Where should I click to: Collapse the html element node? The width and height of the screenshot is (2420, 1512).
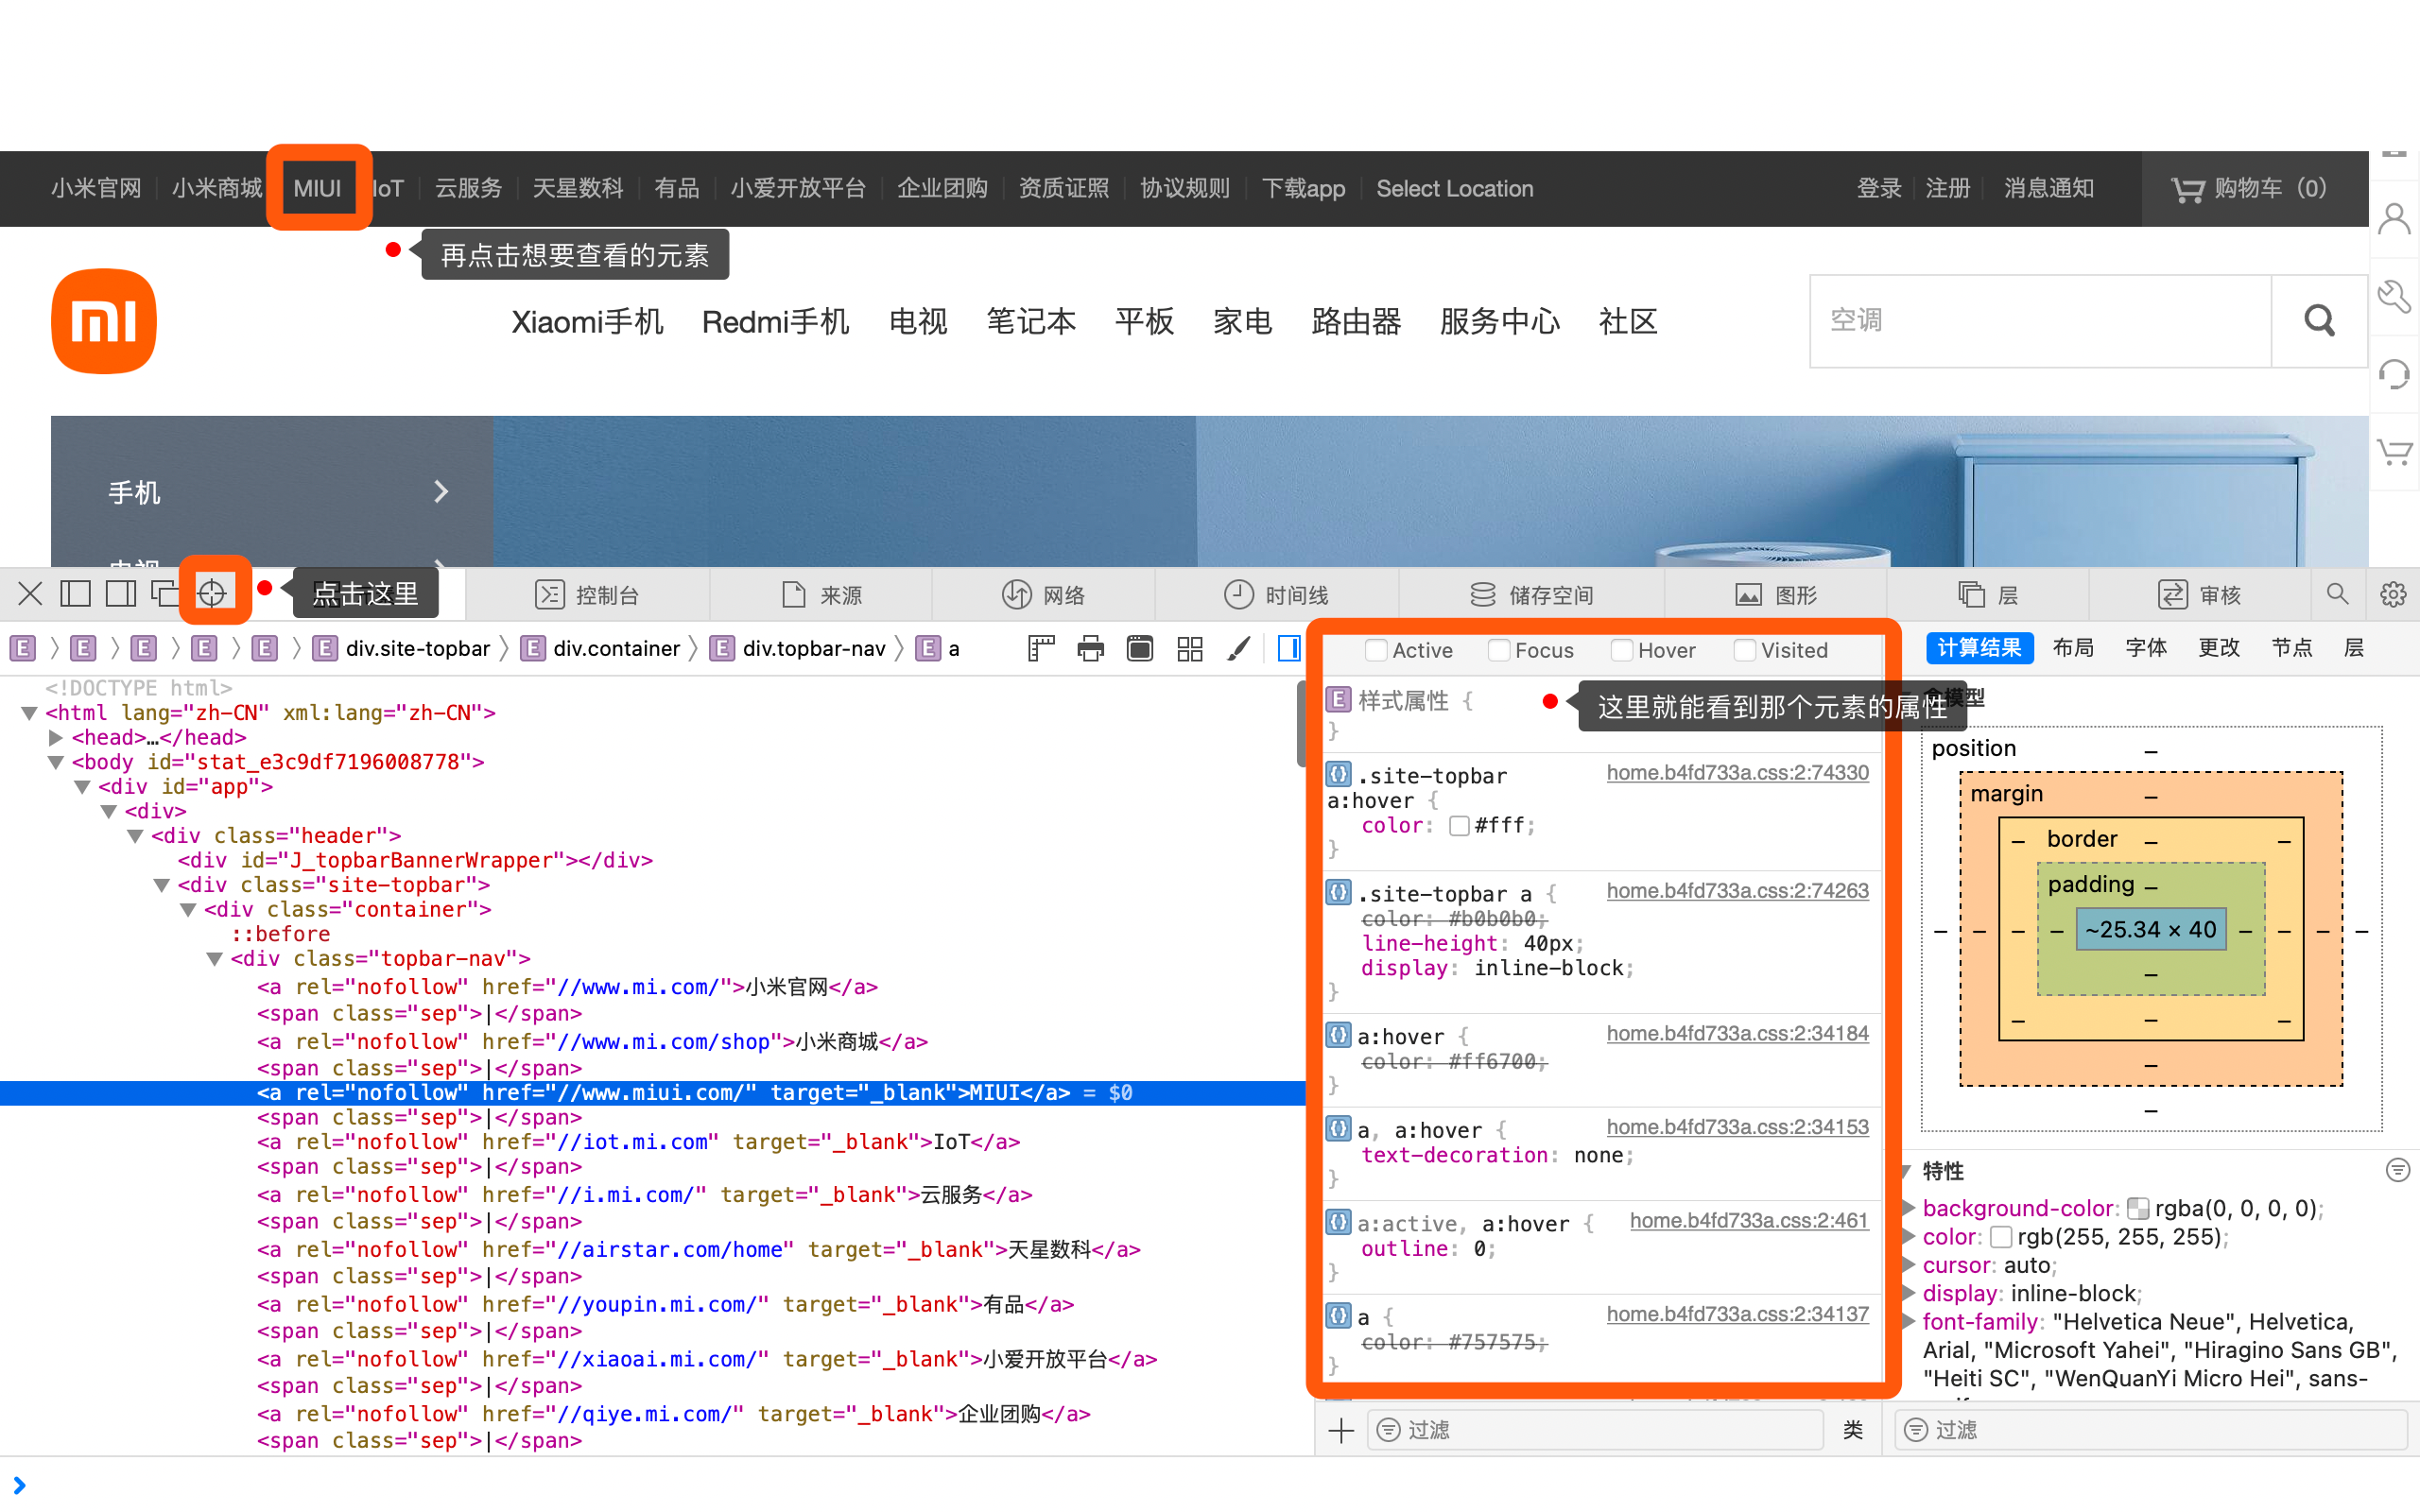pos(30,713)
